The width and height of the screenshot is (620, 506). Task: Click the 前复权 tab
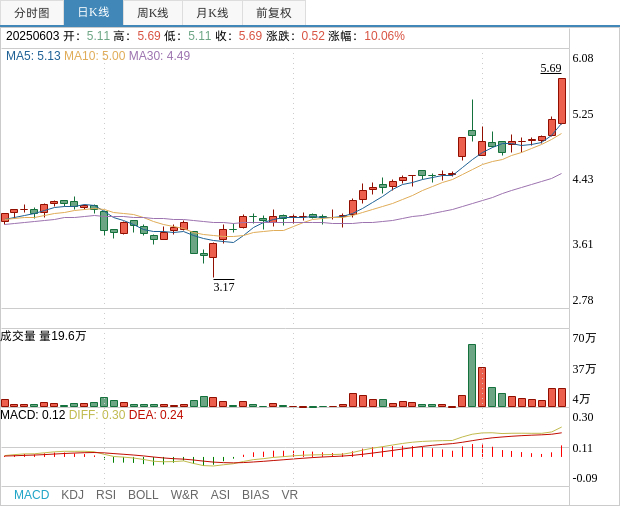[x=274, y=13]
